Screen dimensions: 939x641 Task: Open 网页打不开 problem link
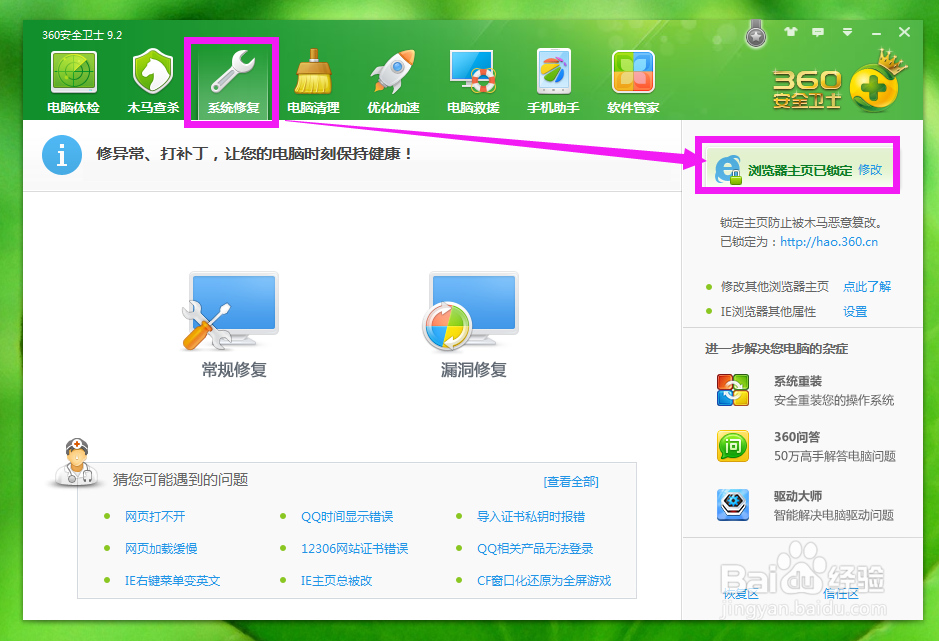pyautogui.click(x=155, y=516)
